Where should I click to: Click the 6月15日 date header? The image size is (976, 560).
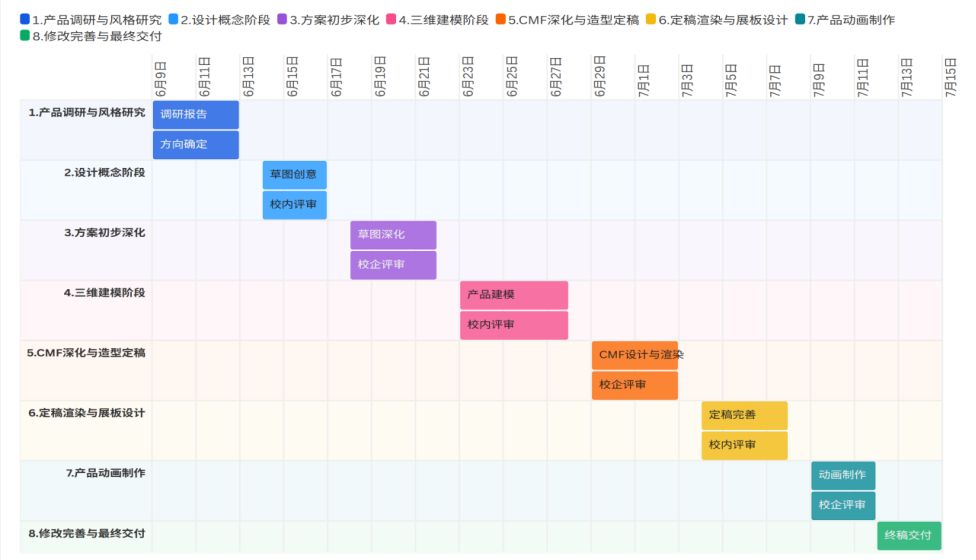pyautogui.click(x=292, y=77)
